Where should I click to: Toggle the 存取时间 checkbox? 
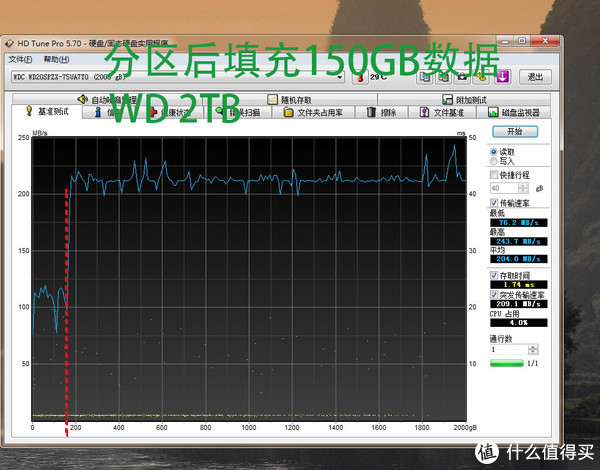click(x=494, y=275)
